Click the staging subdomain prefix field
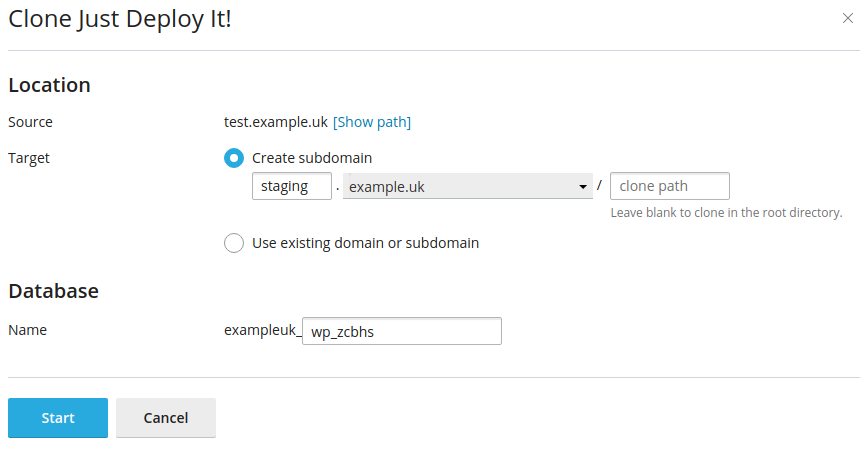This screenshot has height=450, width=868. pyautogui.click(x=292, y=186)
